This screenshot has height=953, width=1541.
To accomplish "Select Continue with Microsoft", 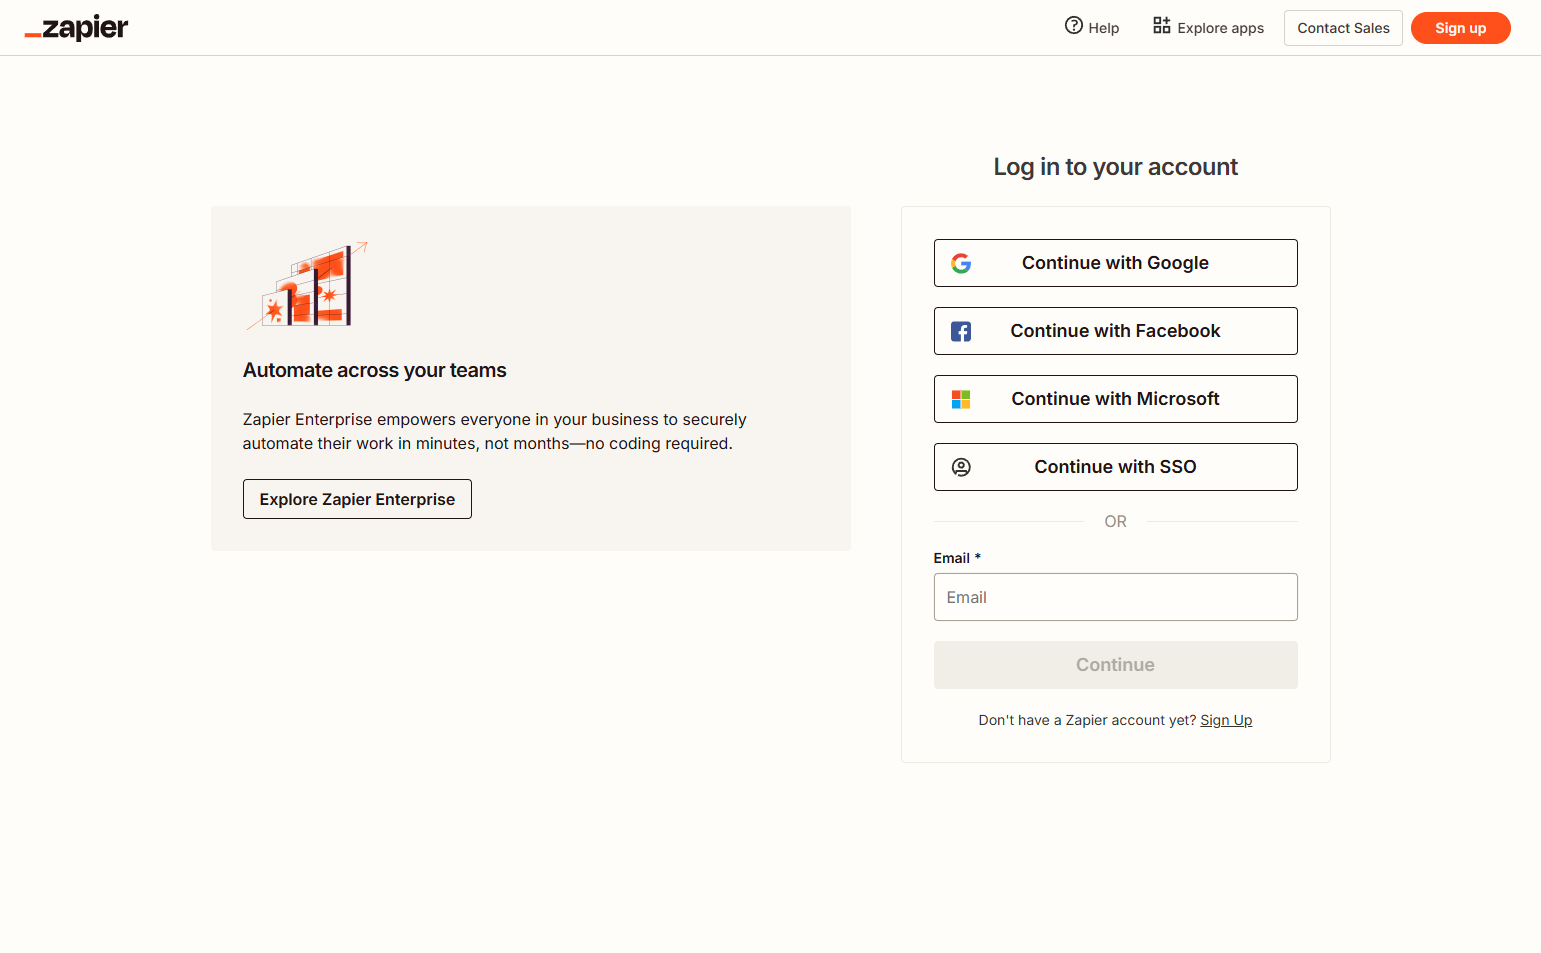I will coord(1115,398).
